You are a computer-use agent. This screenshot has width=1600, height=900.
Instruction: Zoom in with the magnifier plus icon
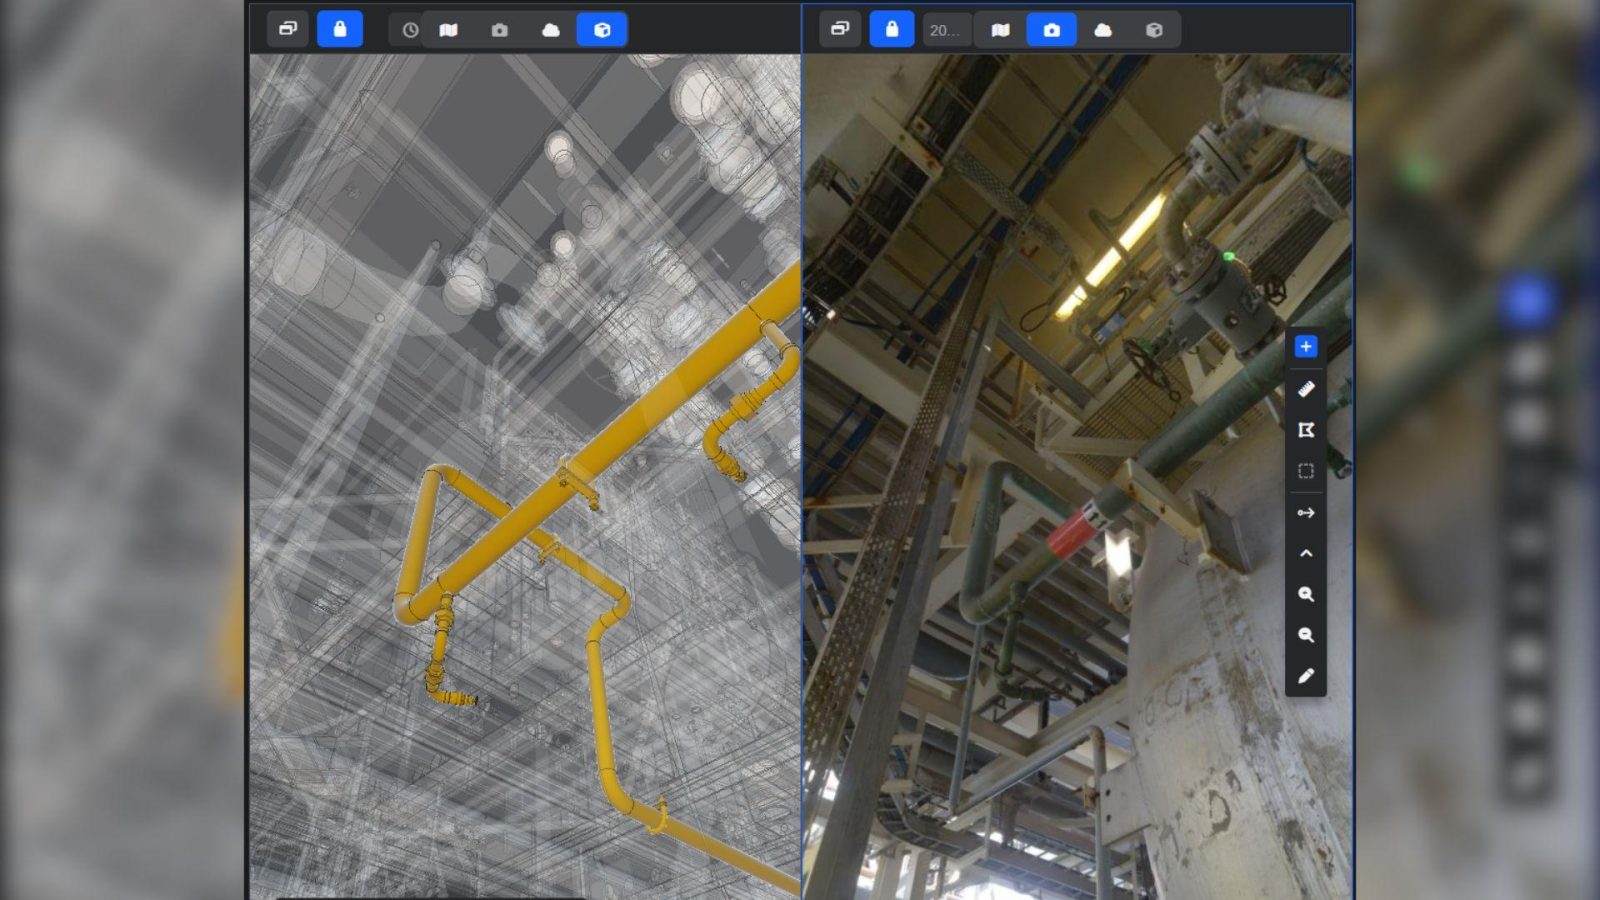pyautogui.click(x=1306, y=594)
